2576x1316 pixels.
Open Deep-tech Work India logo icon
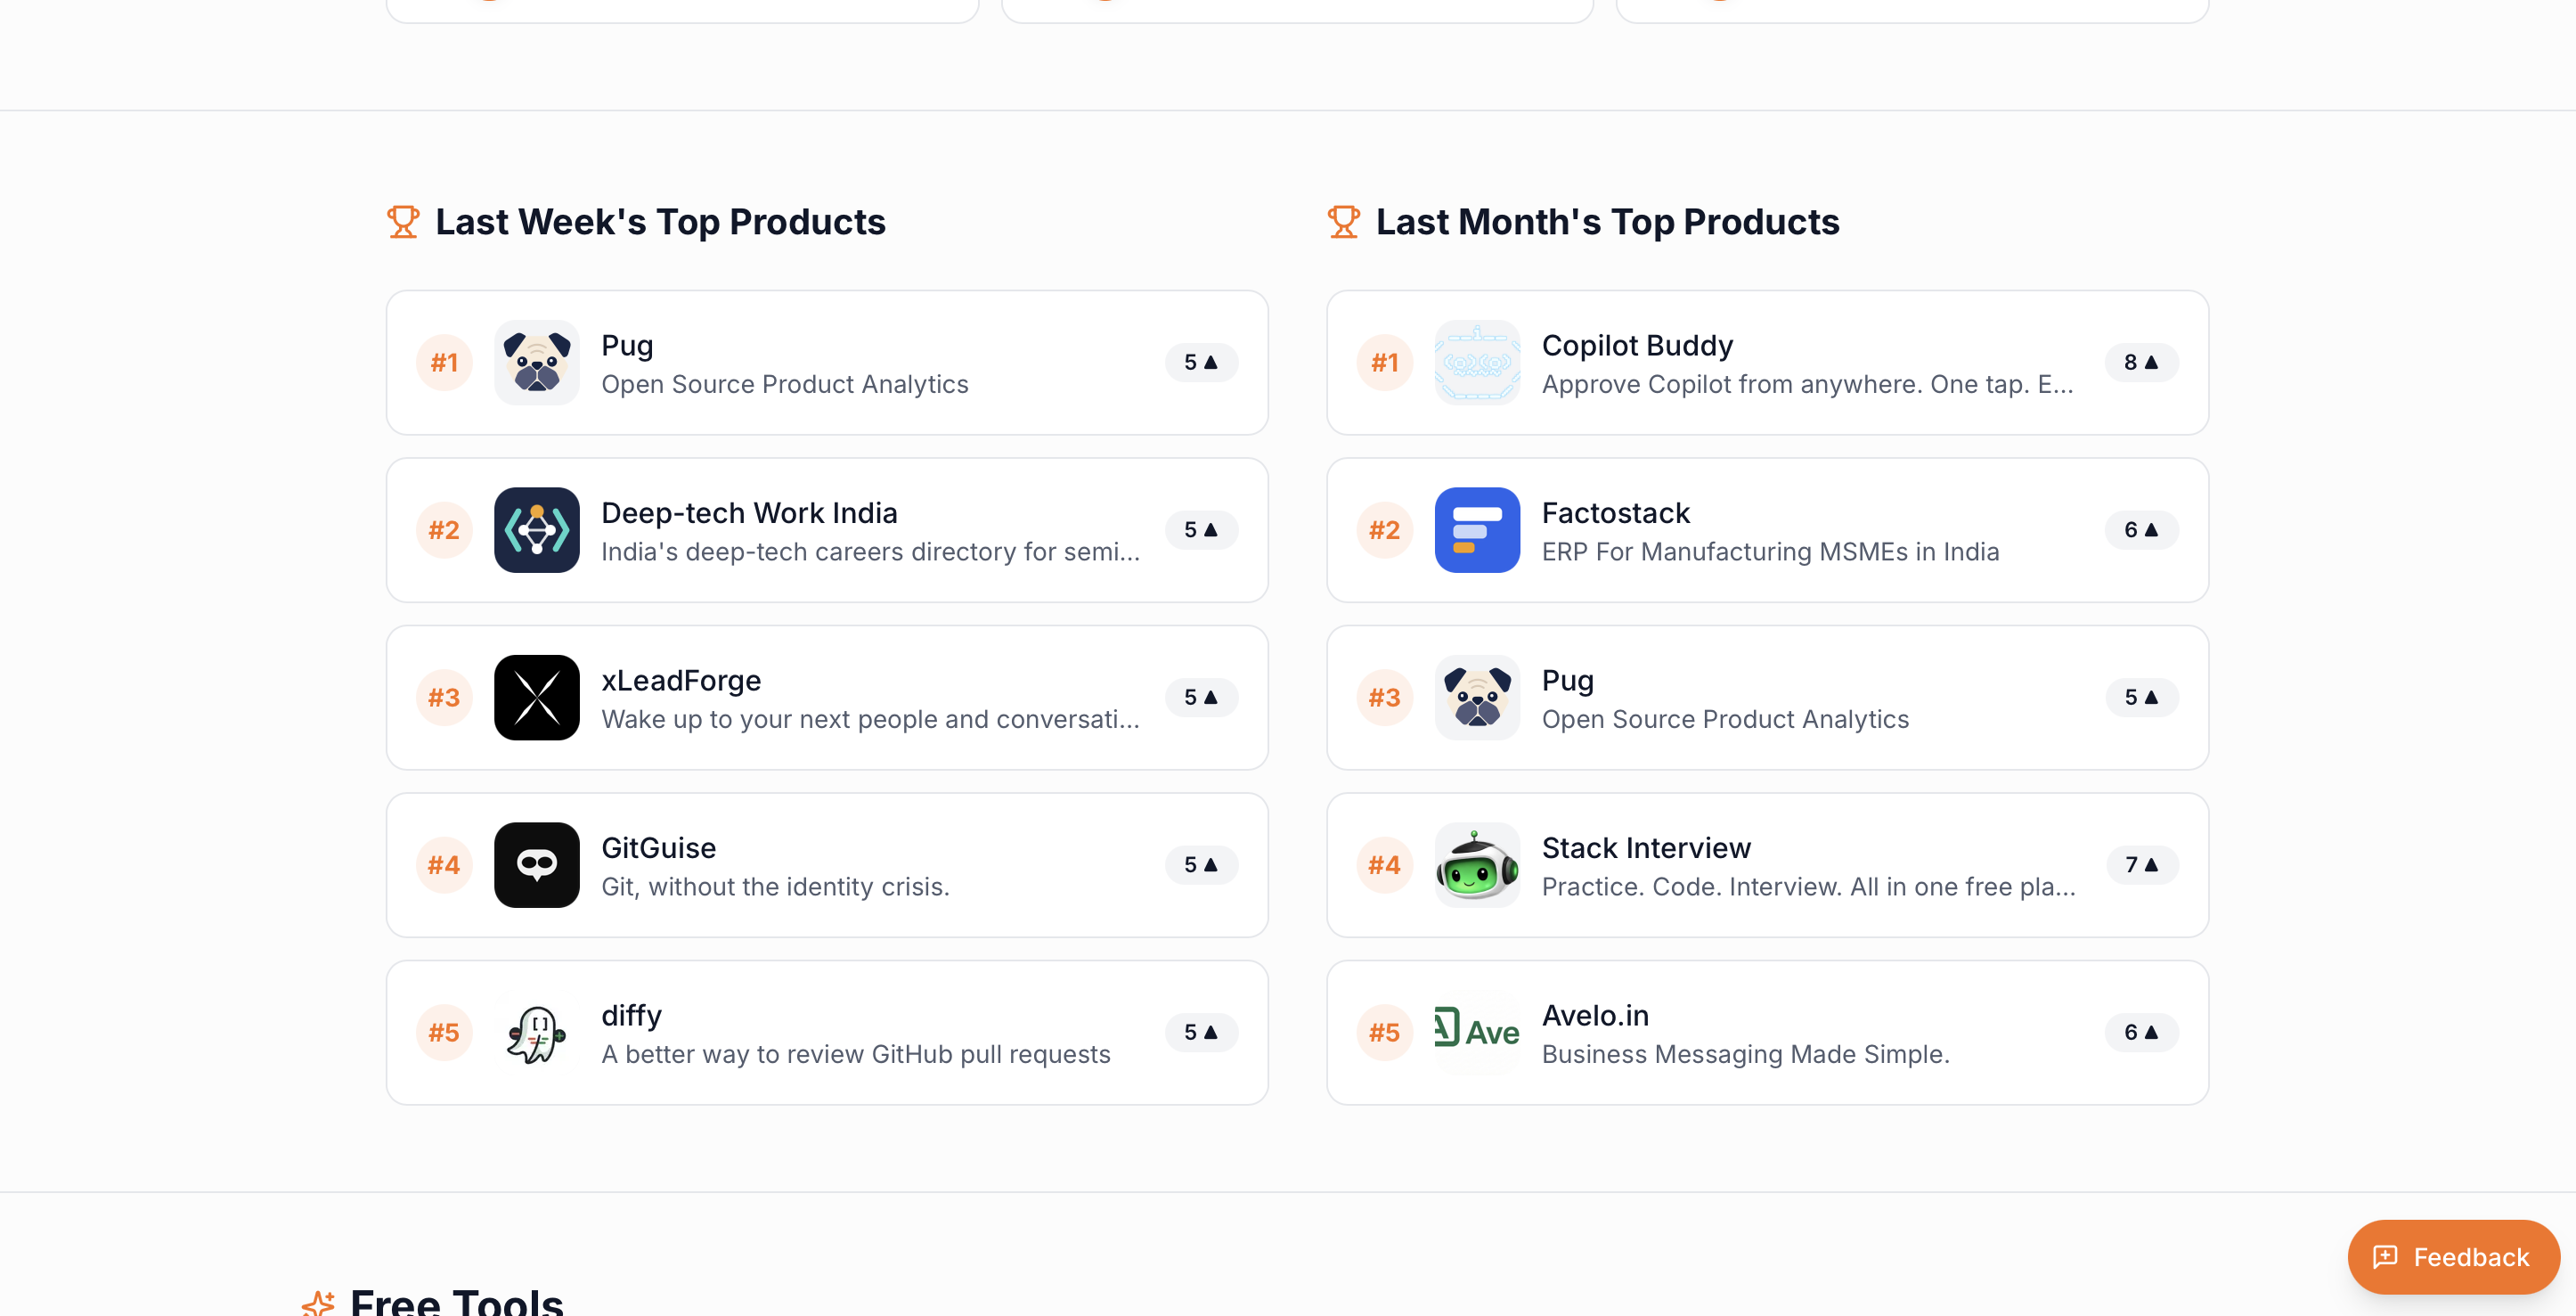[537, 530]
